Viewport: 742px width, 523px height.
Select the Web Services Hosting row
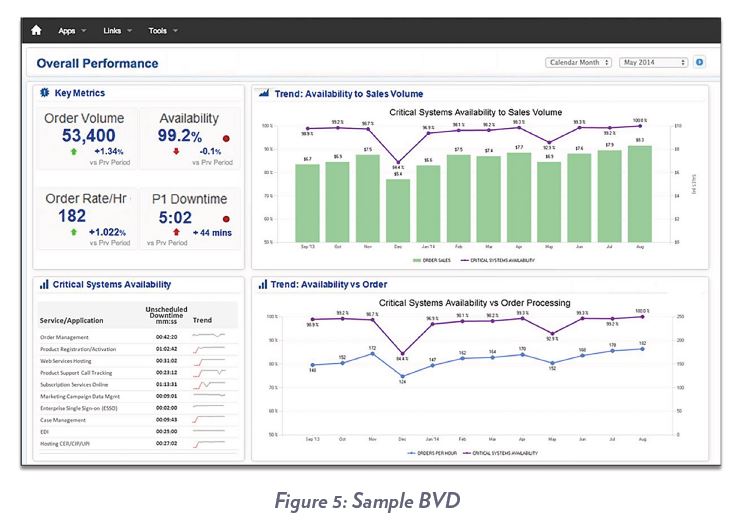[138, 361]
